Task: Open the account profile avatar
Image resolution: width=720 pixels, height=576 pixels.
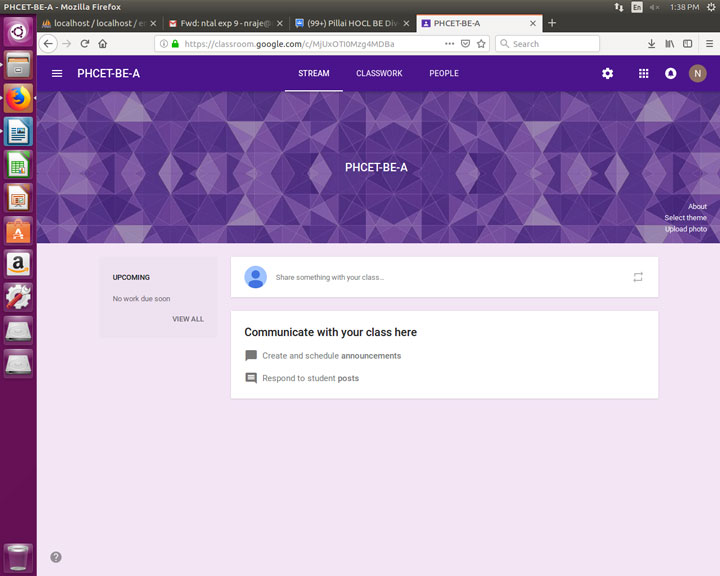Action: (x=697, y=74)
